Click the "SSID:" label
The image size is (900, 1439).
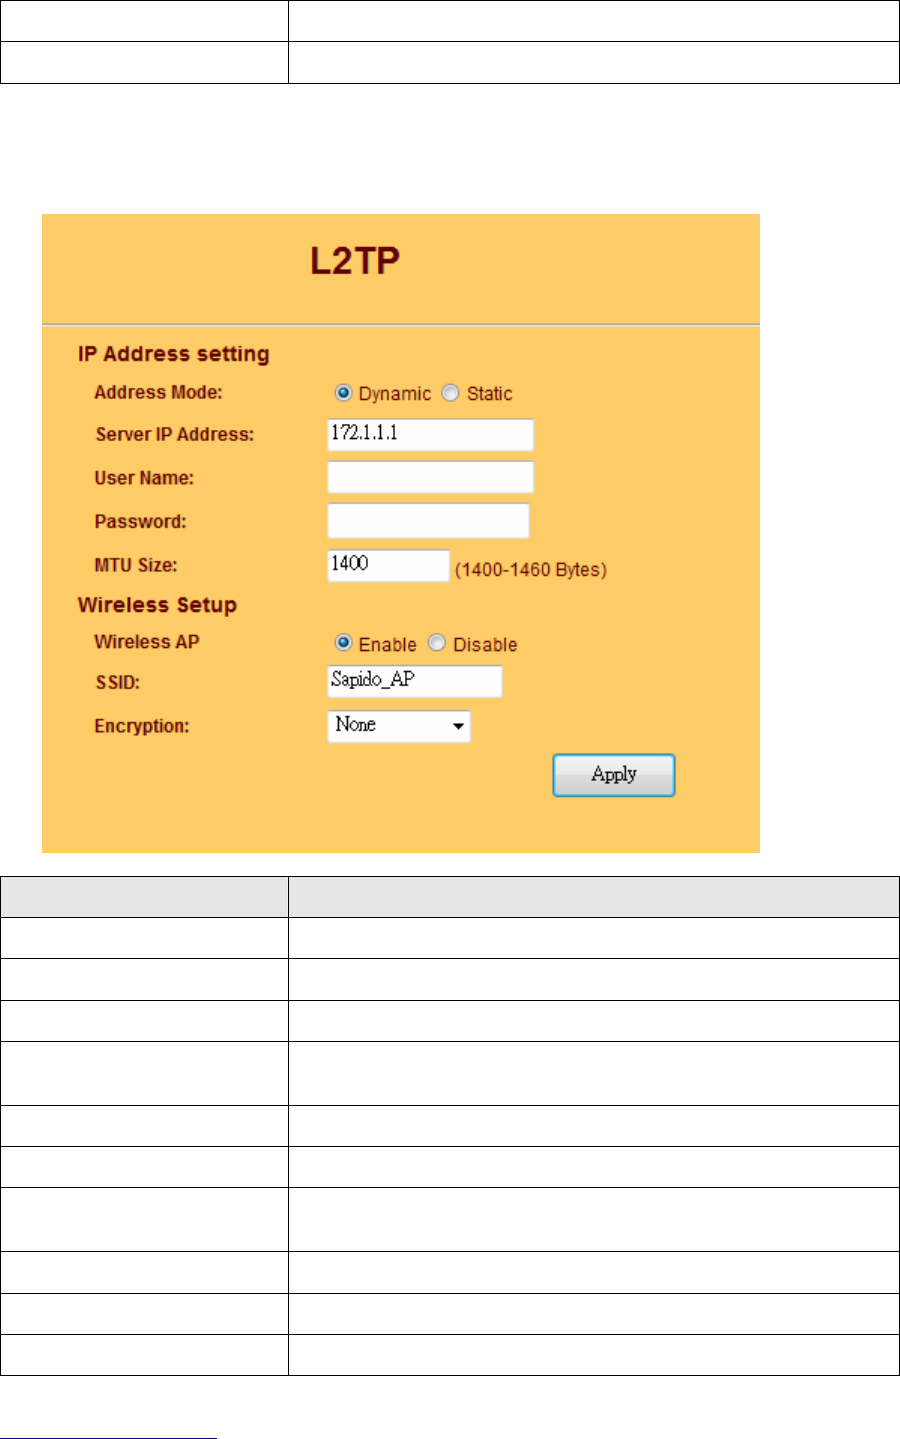point(117,683)
